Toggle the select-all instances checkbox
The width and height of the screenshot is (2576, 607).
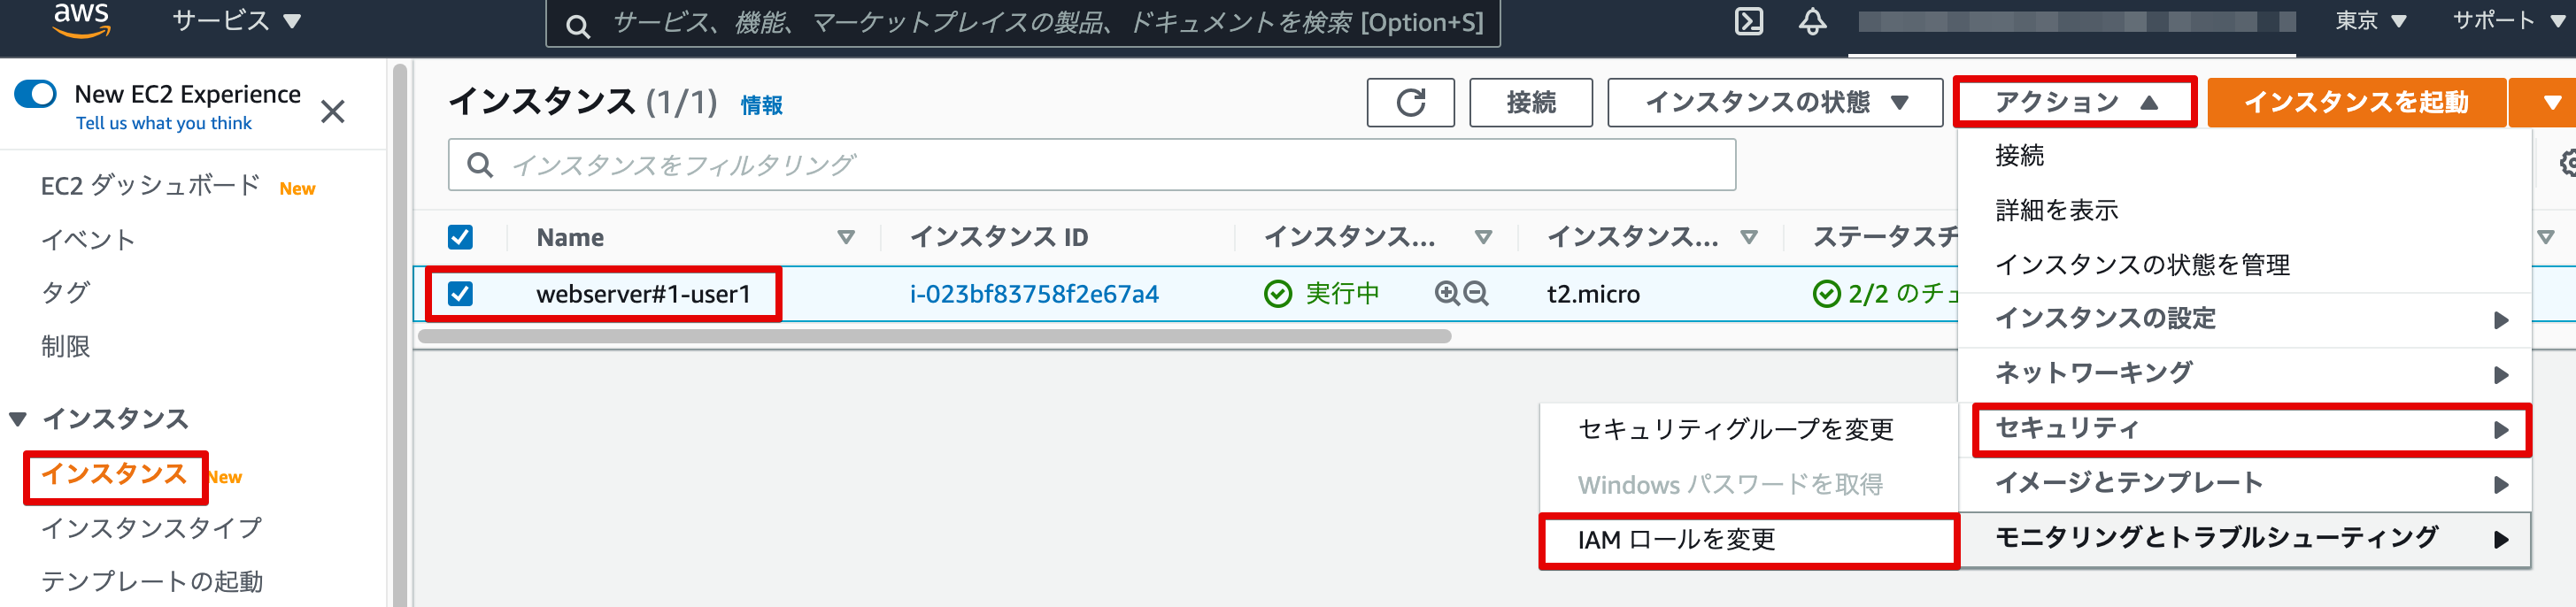coord(460,237)
